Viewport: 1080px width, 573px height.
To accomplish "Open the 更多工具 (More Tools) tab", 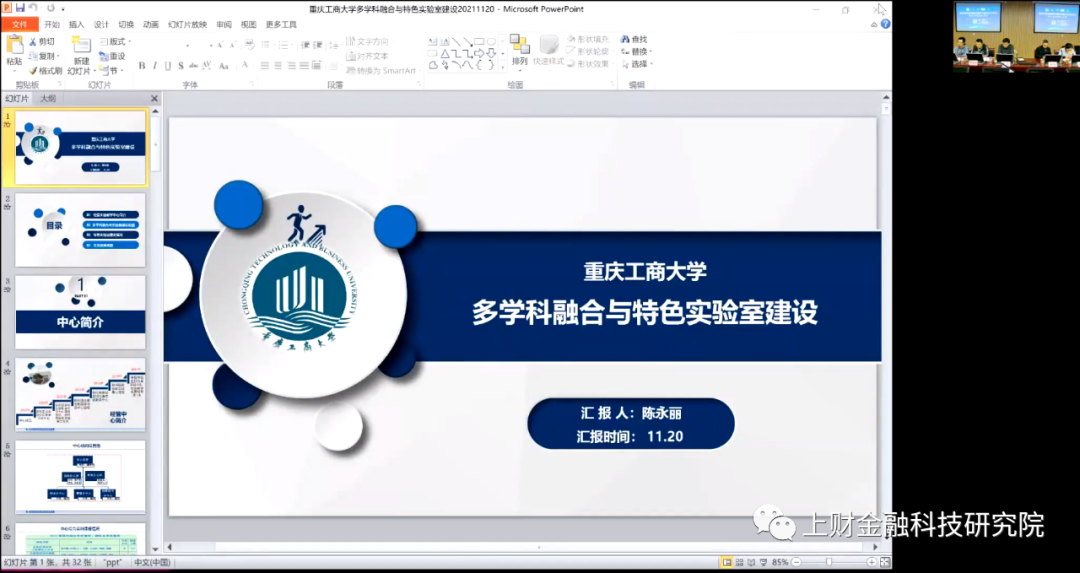I will click(x=281, y=24).
